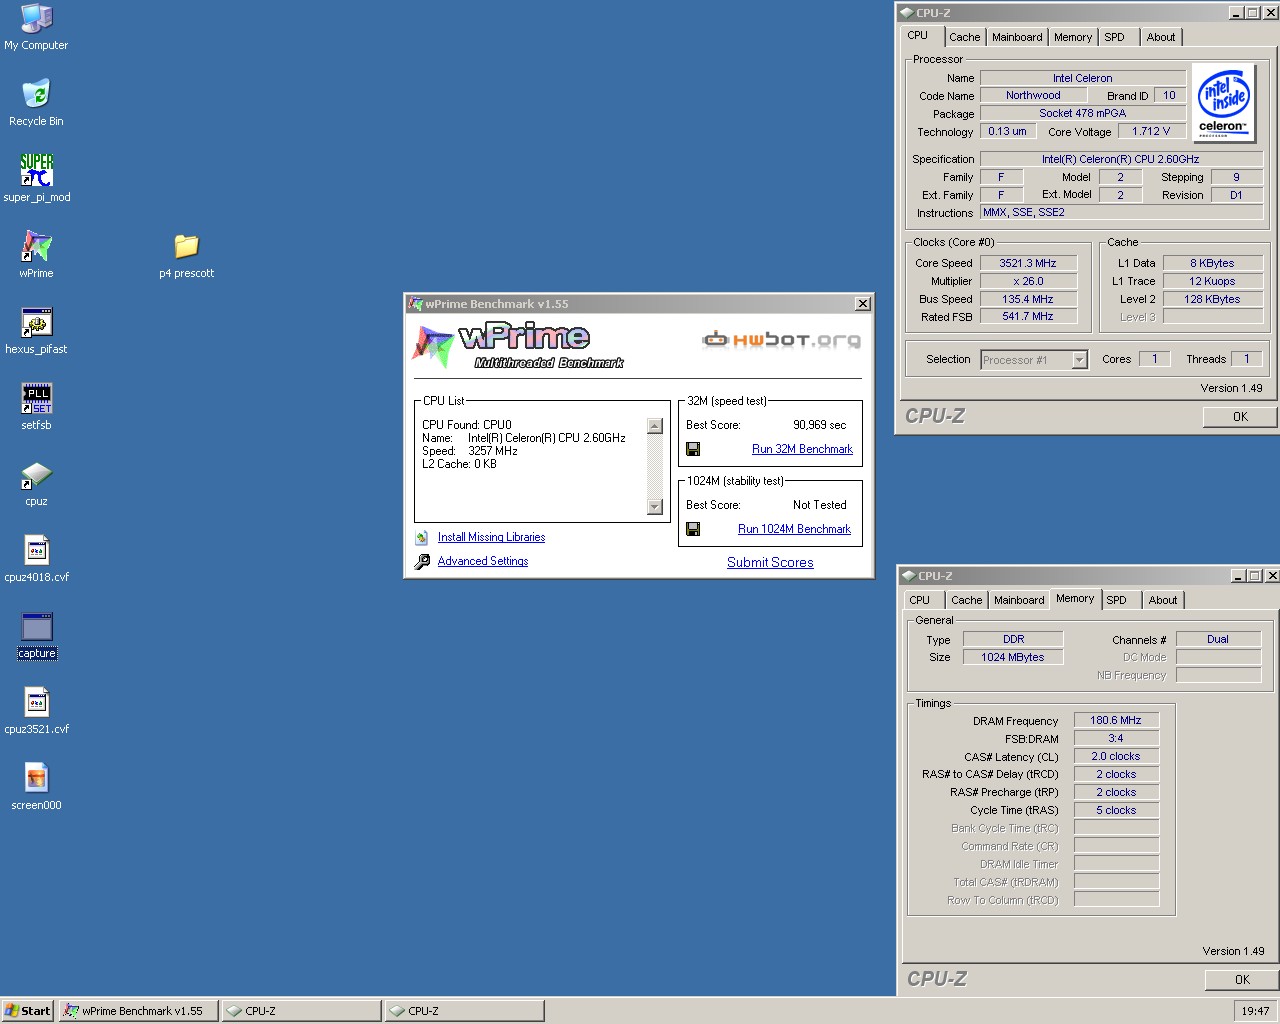Click the CAS# Latency 2.0 clocks value

click(x=1116, y=756)
